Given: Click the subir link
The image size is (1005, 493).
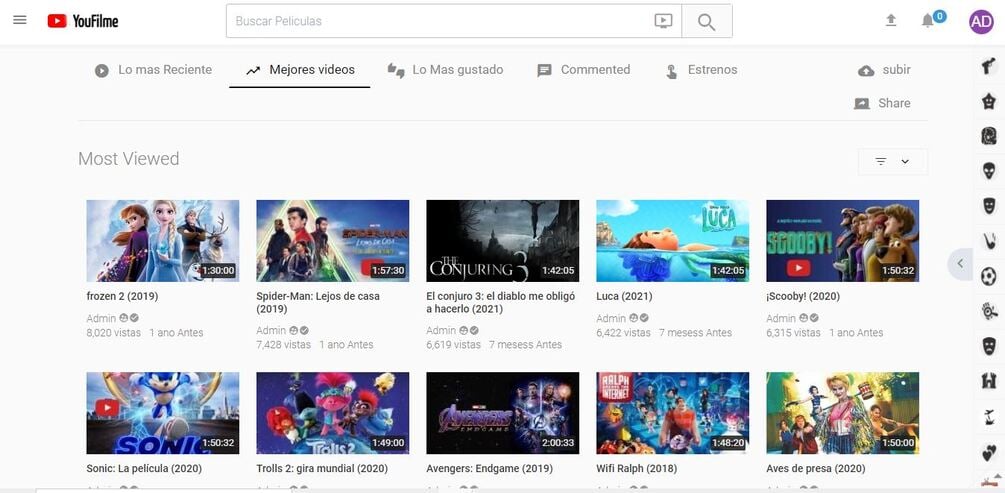Looking at the screenshot, I should click(896, 70).
